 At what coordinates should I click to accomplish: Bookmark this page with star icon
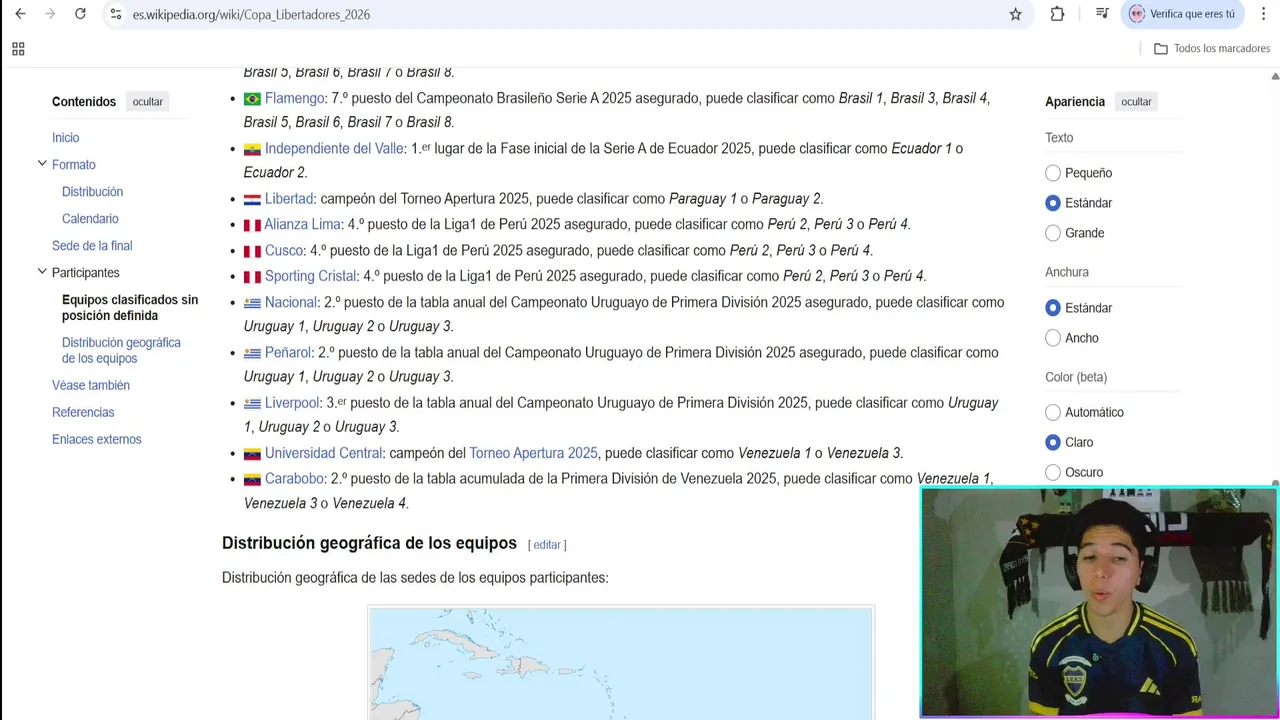1016,14
